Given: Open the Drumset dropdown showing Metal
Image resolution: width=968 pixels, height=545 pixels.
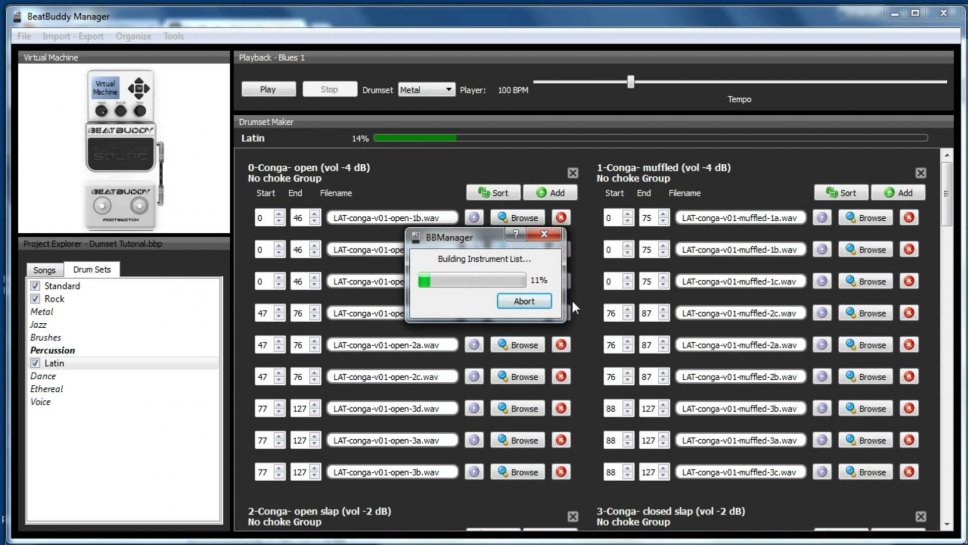Looking at the screenshot, I should click(426, 90).
